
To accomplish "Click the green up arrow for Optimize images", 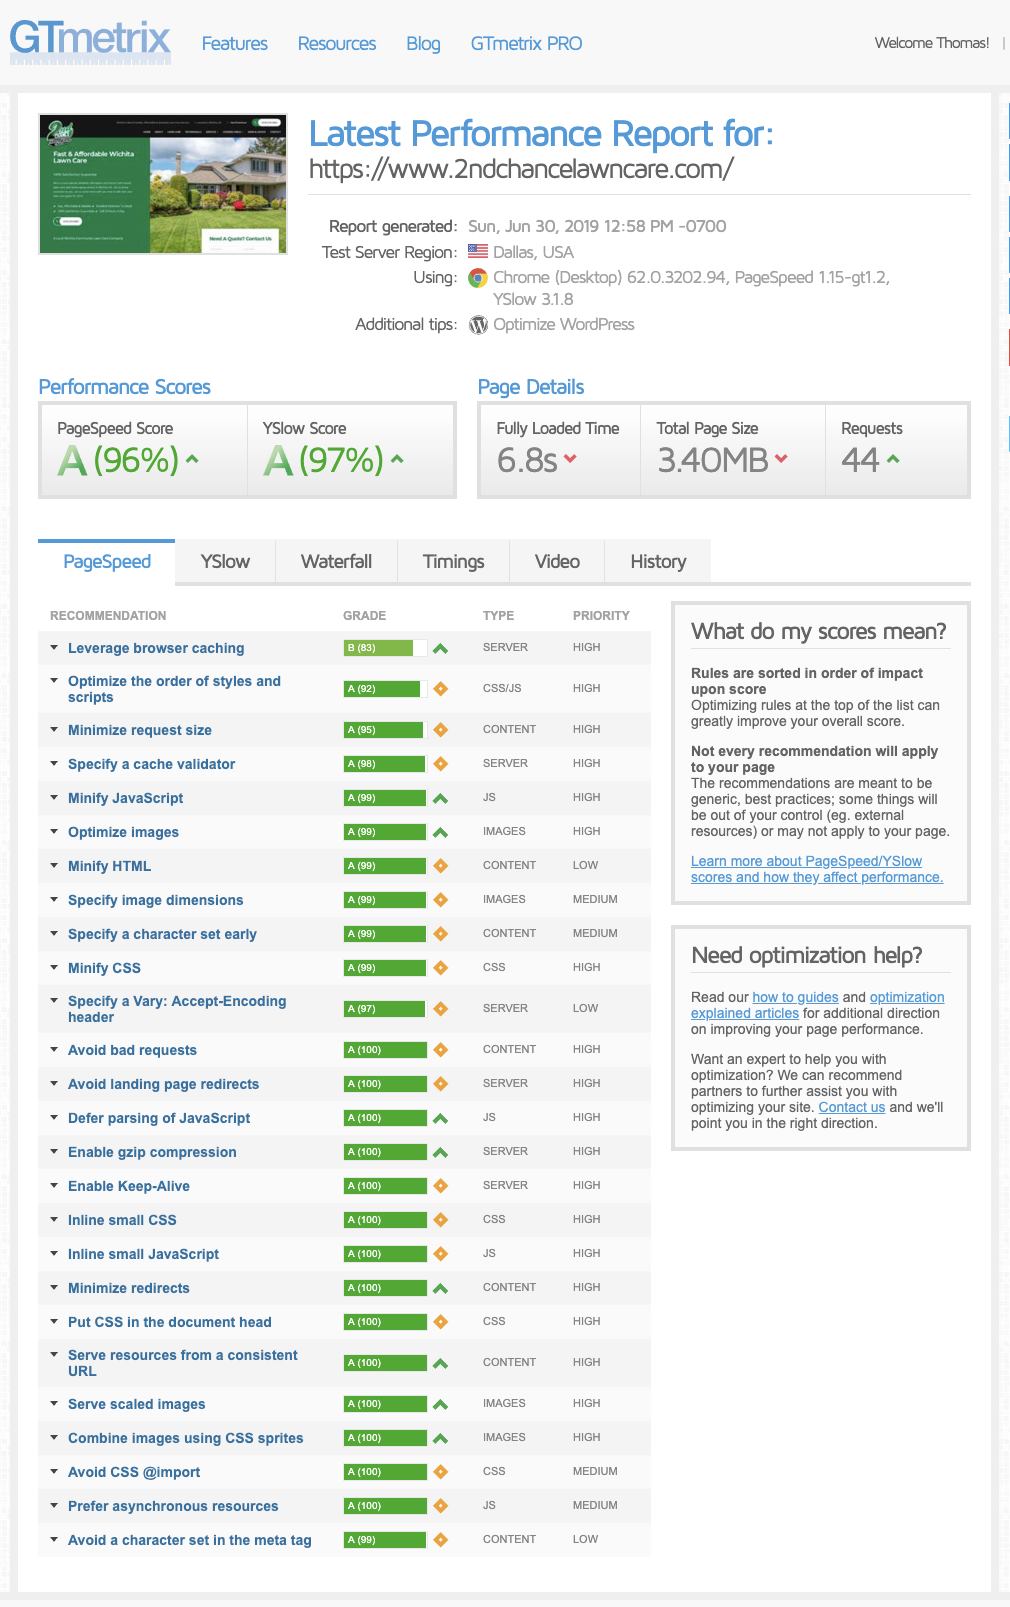I will 440,832.
